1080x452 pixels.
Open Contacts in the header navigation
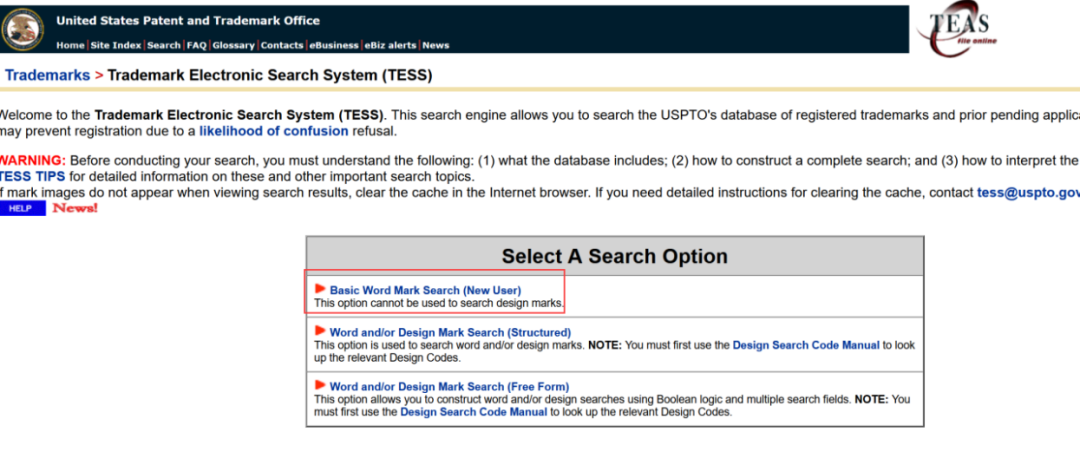pyautogui.click(x=282, y=45)
